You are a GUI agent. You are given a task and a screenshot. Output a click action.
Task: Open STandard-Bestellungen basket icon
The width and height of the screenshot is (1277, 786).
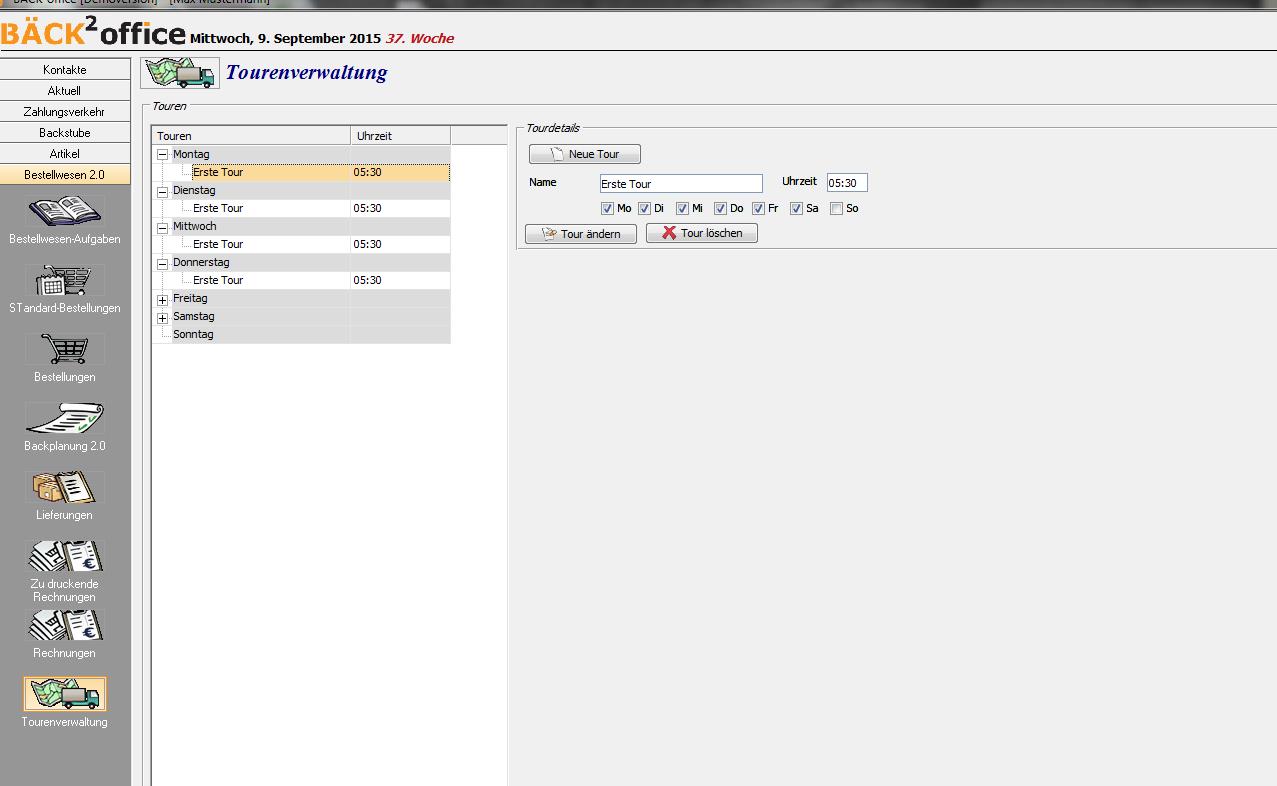click(x=65, y=281)
